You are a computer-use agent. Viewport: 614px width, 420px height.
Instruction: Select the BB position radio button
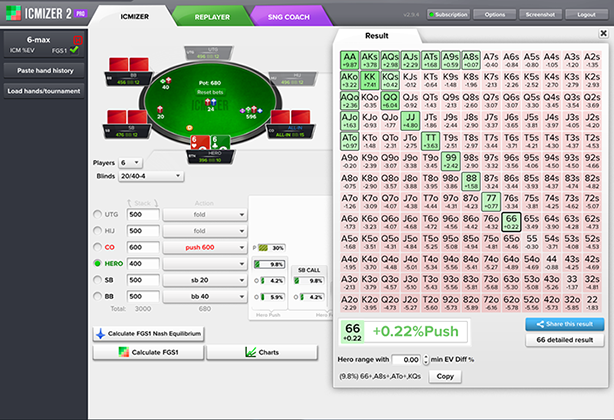click(x=97, y=296)
